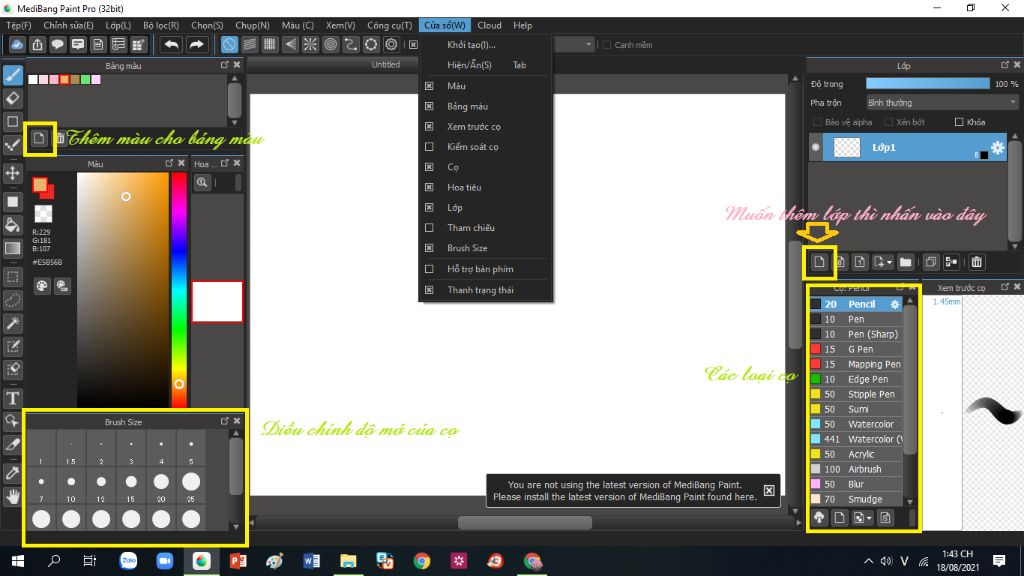Expand the layer import dropdown arrow
This screenshot has width=1024, height=576.
pyautogui.click(x=889, y=263)
